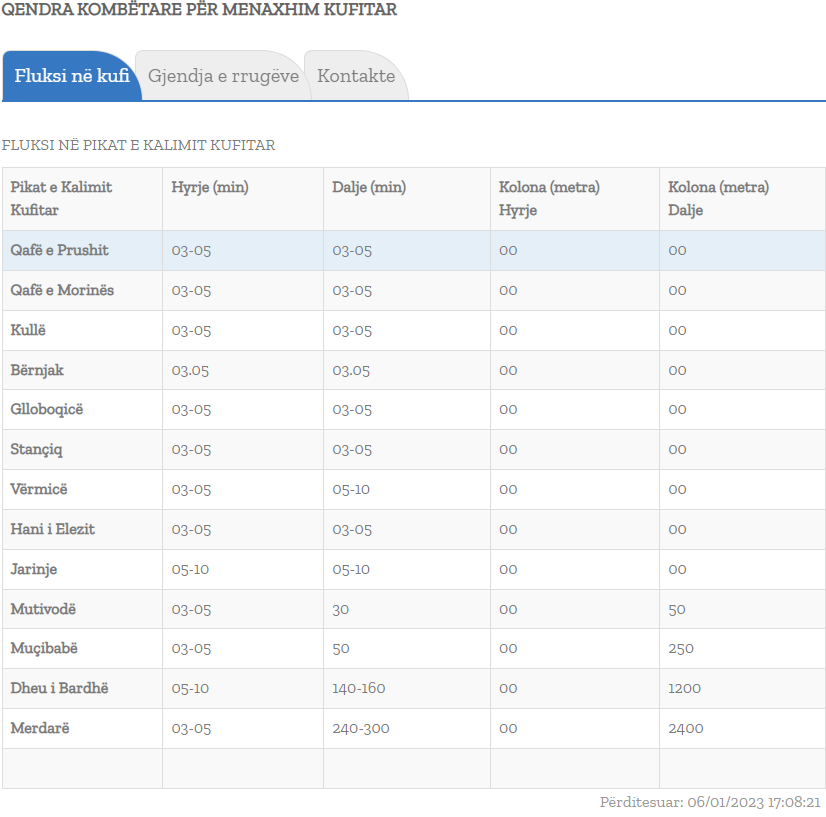Image resolution: width=826 pixels, height=817 pixels.
Task: Select the Merdarë border crossing
Action: pos(37,728)
